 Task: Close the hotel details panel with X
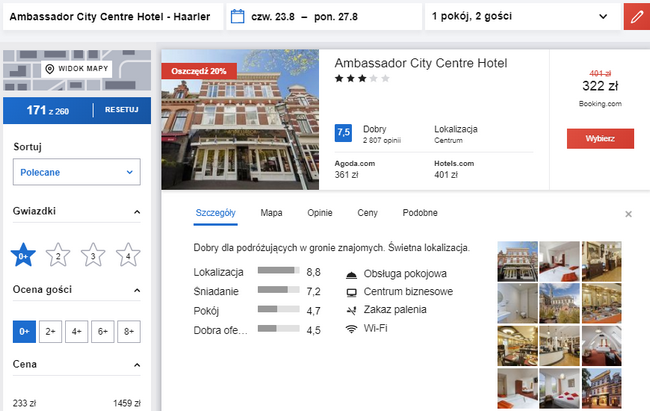628,214
